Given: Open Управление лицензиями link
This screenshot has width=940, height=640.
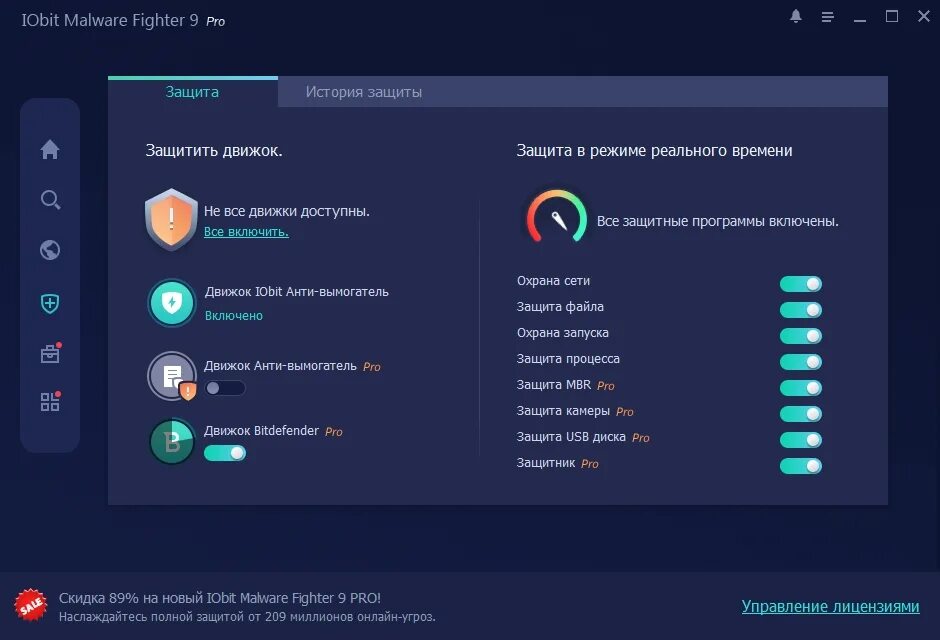Looking at the screenshot, I should pos(830,606).
